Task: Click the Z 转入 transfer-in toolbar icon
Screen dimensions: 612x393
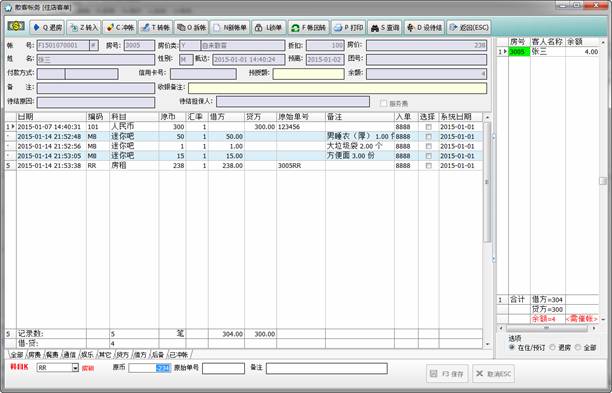Action: [84, 27]
